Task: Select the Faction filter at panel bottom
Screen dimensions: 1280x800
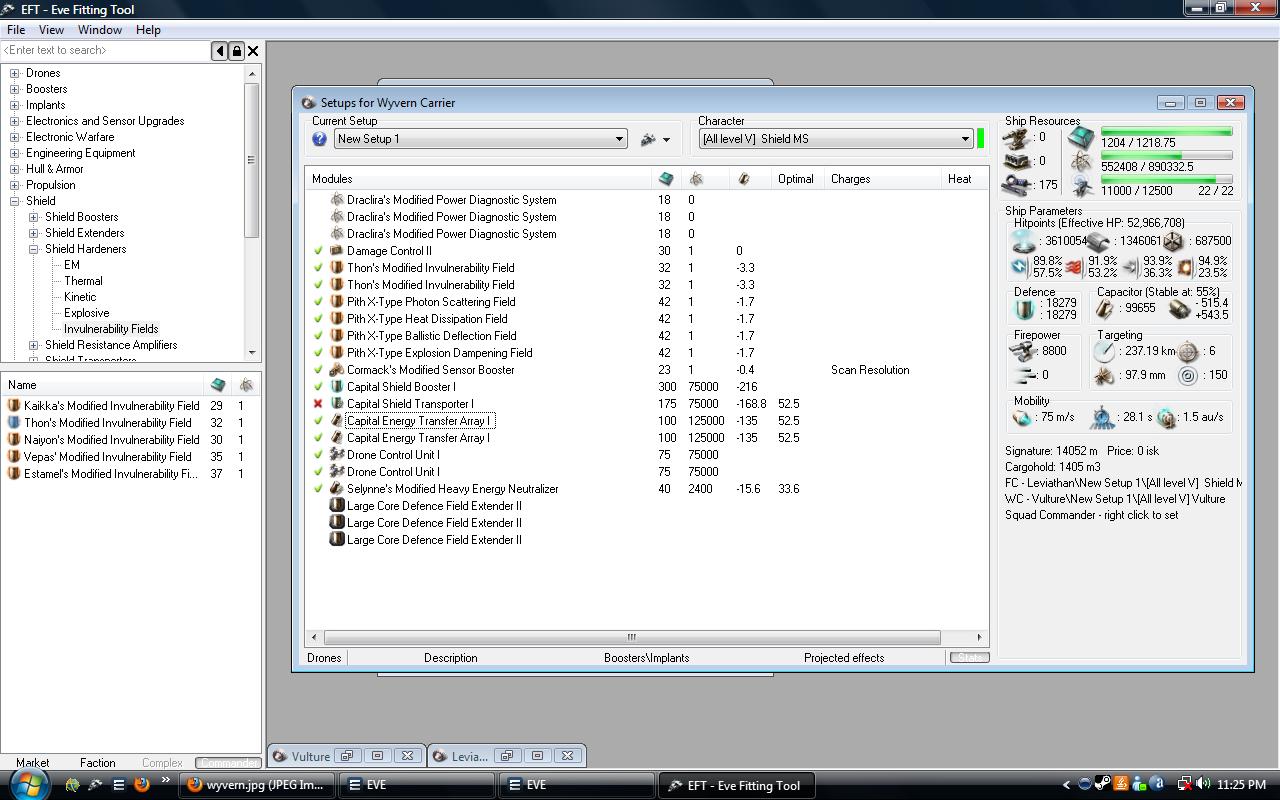Action: [97, 762]
